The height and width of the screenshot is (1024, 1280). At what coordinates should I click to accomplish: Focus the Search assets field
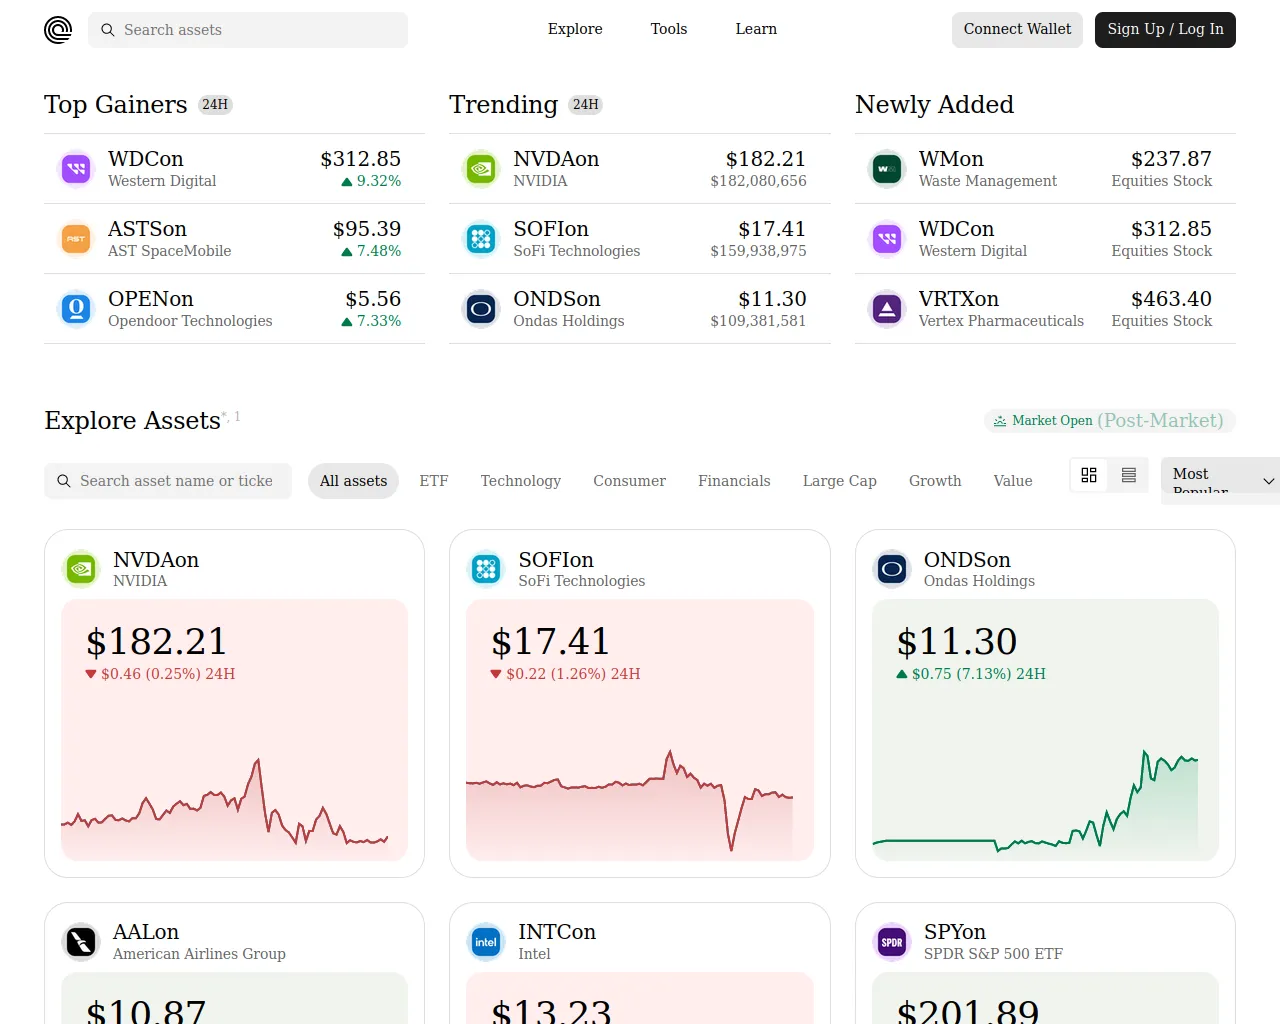click(248, 30)
